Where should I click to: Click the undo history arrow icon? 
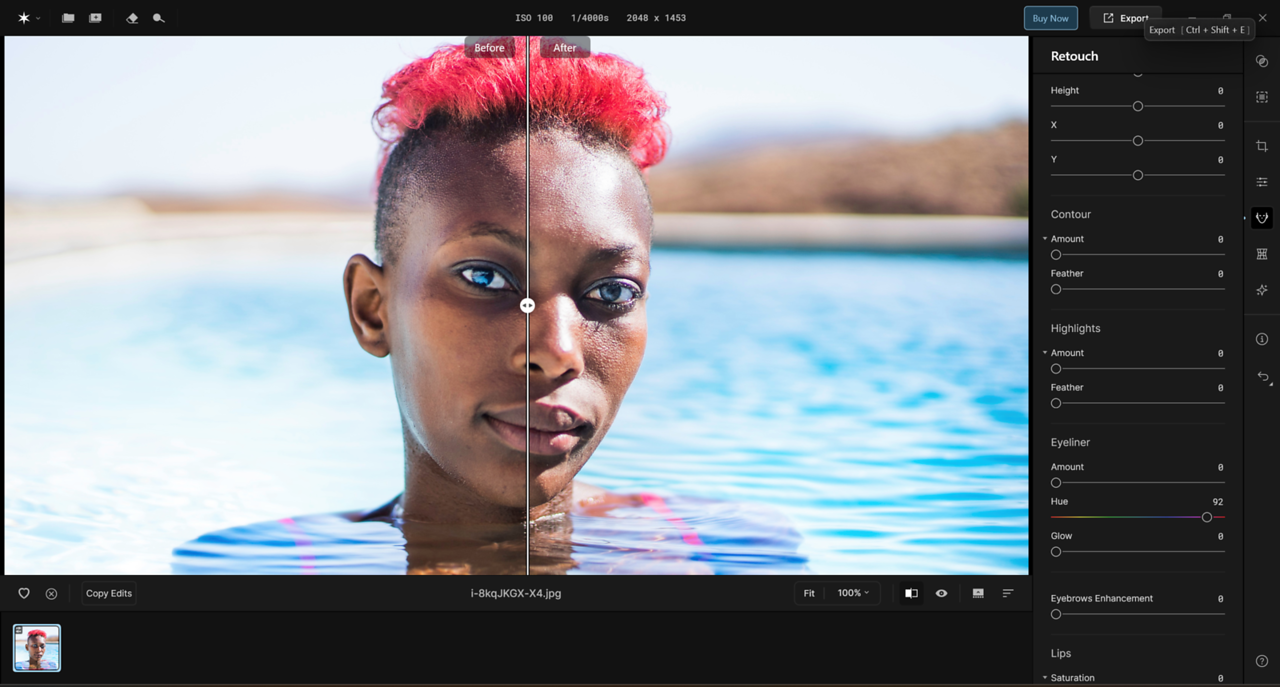coord(1263,377)
